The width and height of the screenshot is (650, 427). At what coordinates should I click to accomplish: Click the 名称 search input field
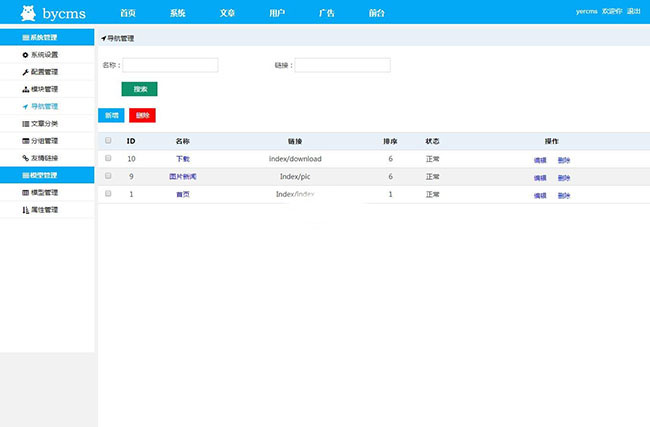170,65
